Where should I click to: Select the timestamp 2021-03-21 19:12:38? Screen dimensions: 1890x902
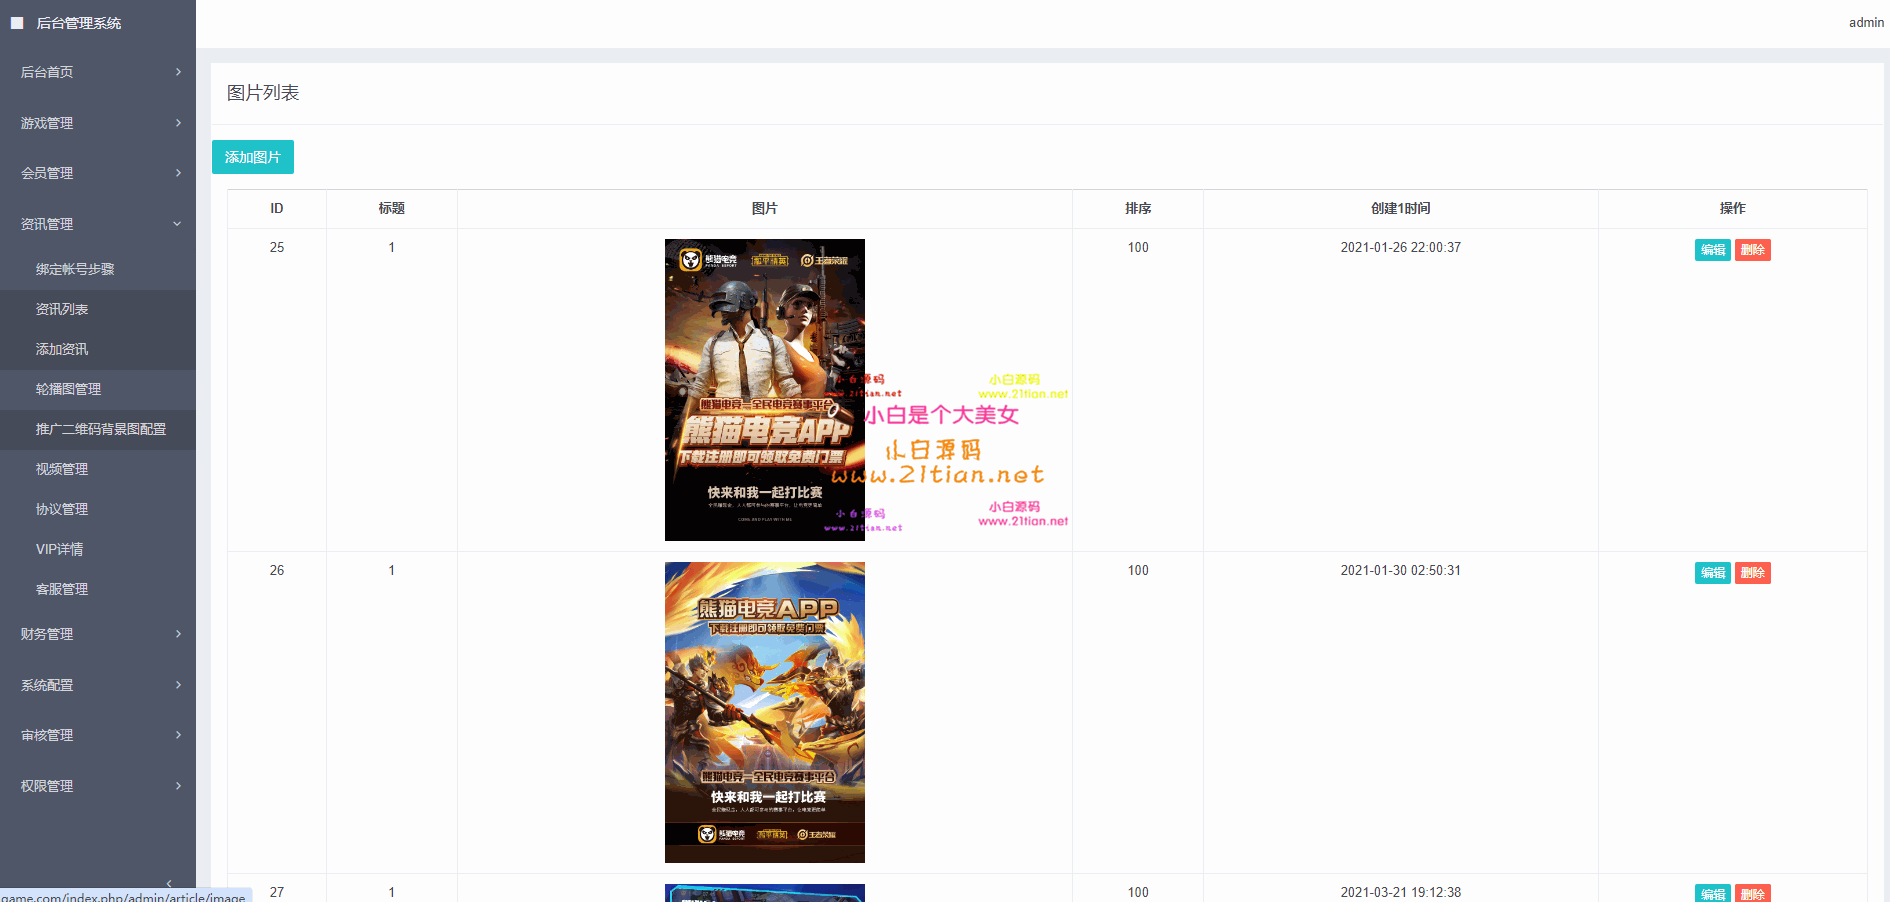[1401, 892]
